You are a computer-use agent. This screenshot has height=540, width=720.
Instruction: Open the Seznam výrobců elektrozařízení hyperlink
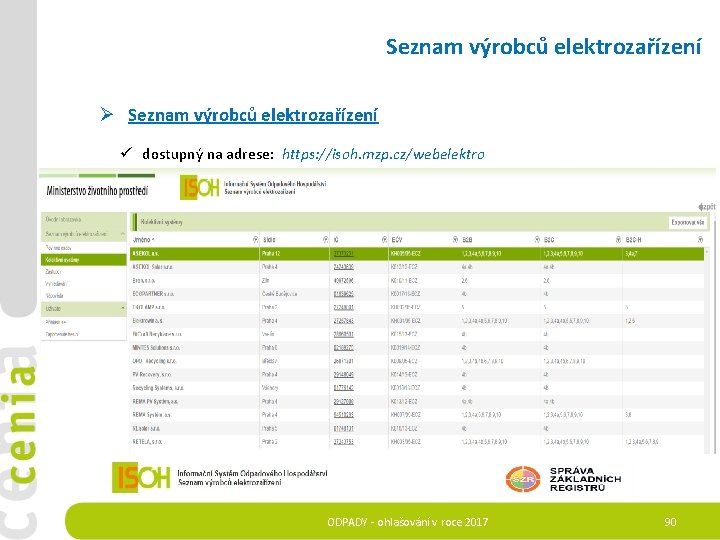click(253, 115)
